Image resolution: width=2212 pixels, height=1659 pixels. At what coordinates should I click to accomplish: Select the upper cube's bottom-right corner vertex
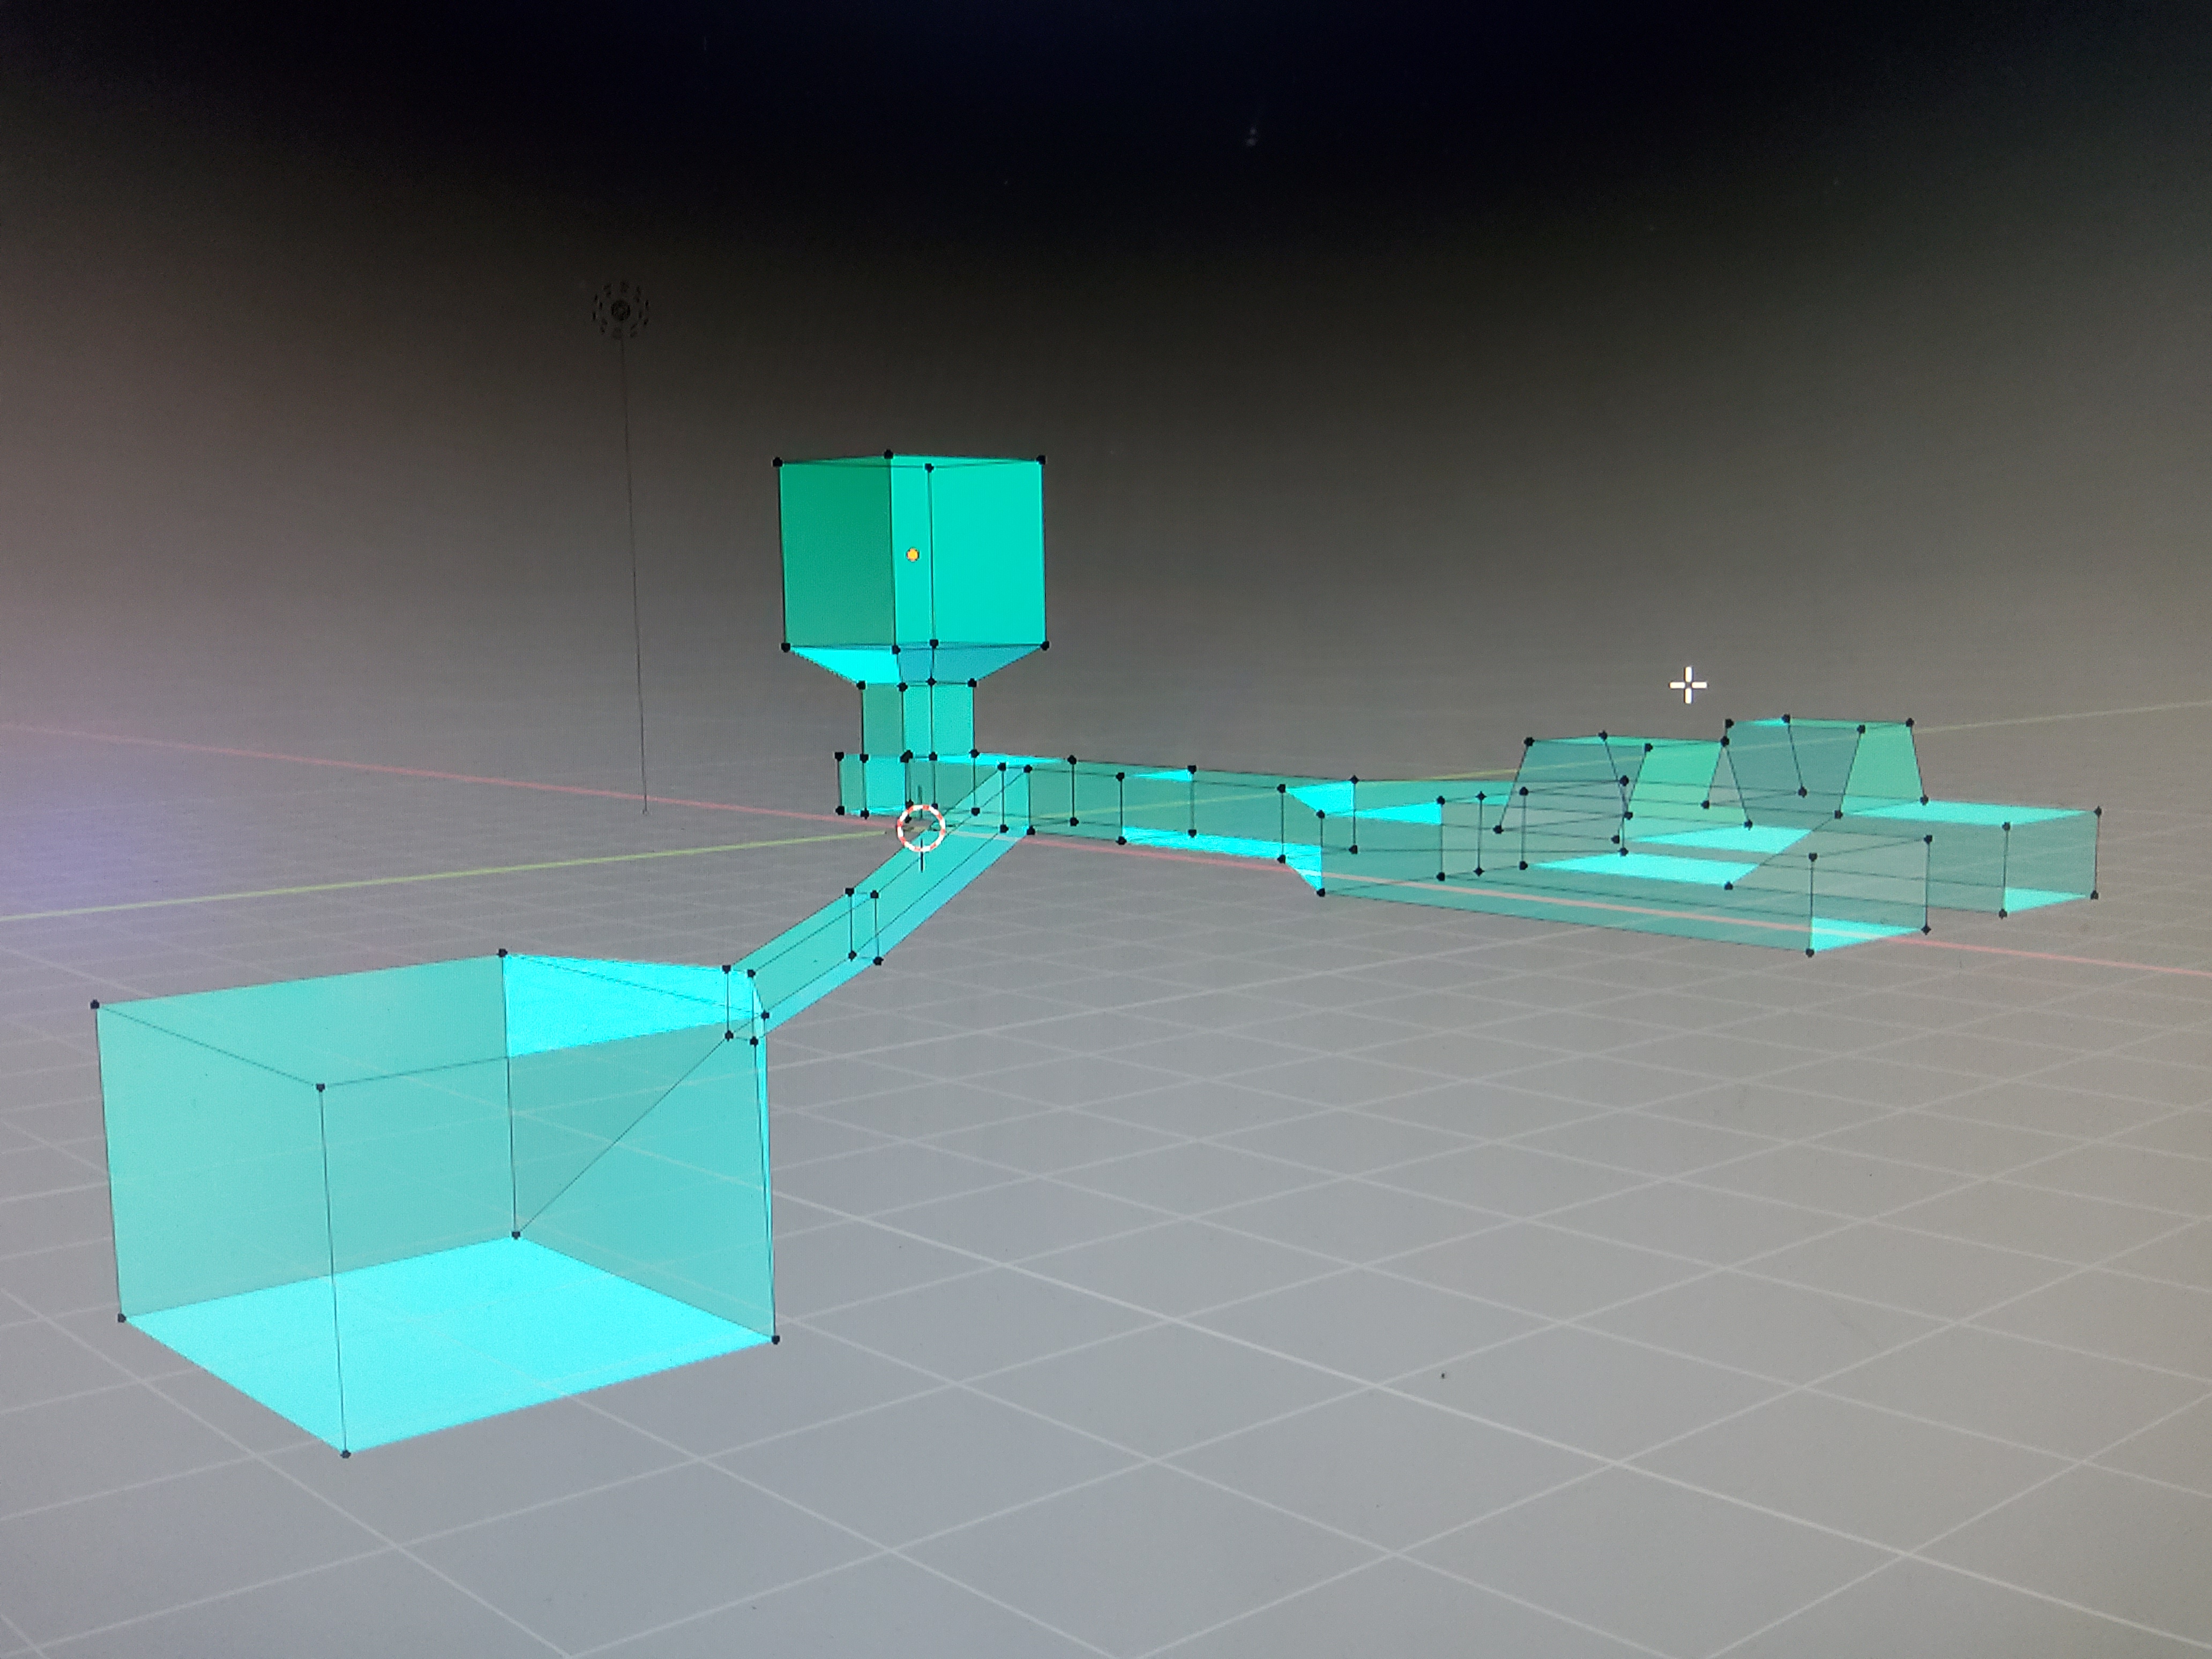click(x=1045, y=646)
